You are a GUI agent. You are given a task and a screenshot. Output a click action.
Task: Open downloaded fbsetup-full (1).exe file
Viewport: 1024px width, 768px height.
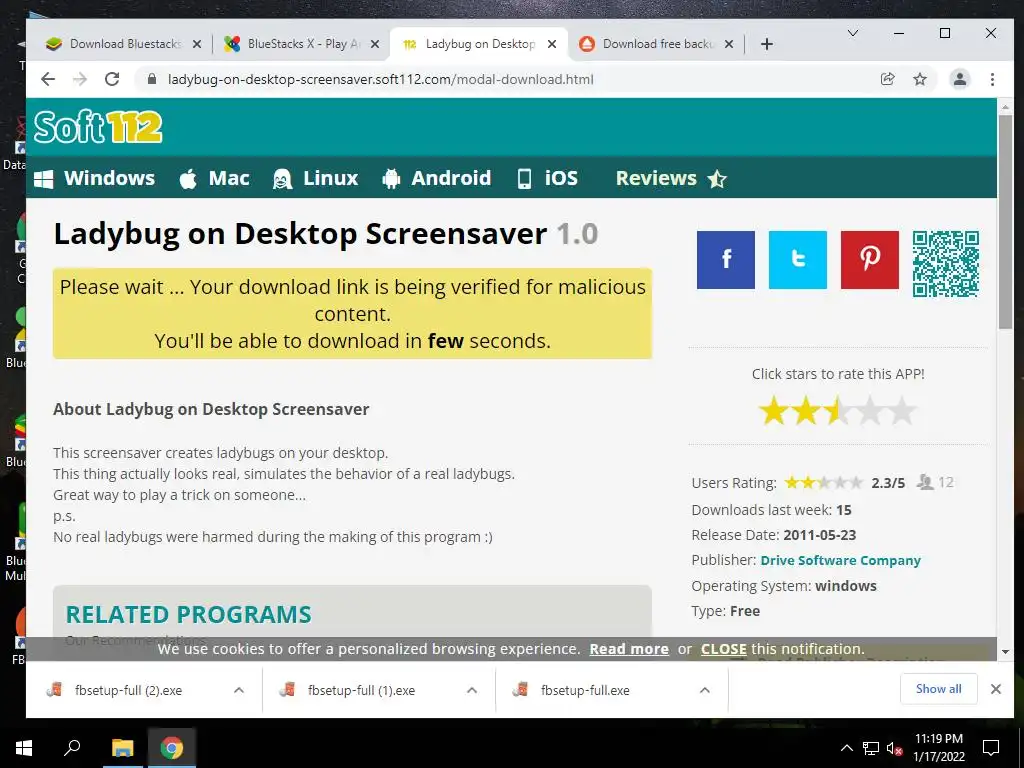point(361,690)
